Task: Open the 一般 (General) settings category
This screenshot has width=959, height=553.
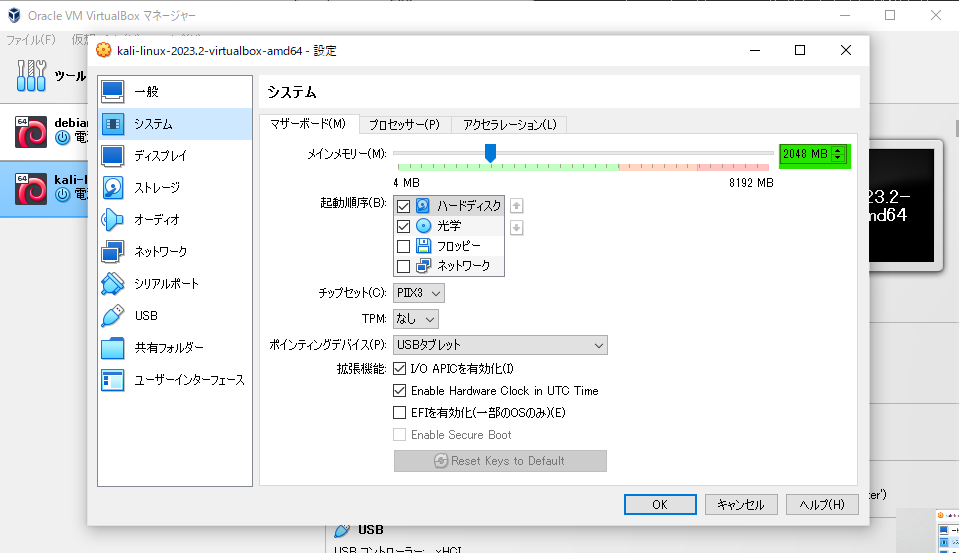Action: [175, 92]
